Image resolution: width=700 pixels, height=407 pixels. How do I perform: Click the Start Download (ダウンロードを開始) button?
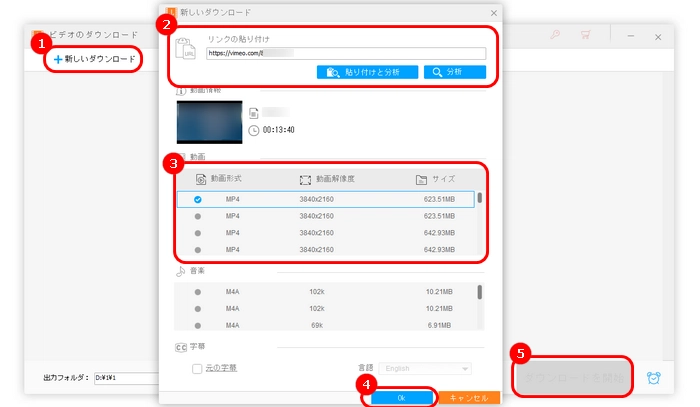click(x=573, y=378)
